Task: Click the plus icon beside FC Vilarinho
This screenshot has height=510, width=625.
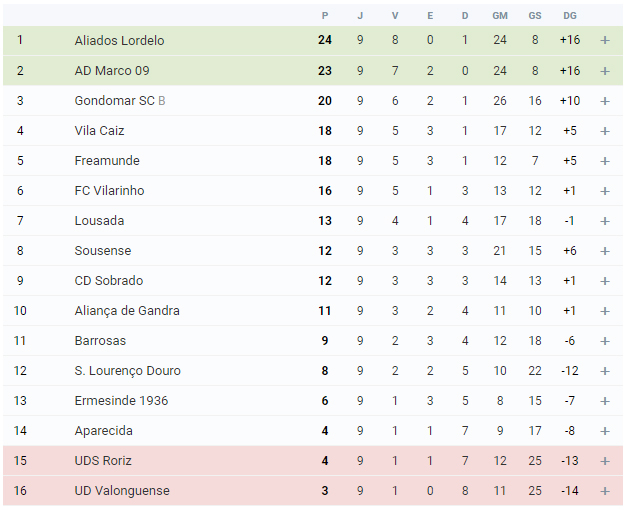Action: coord(605,191)
